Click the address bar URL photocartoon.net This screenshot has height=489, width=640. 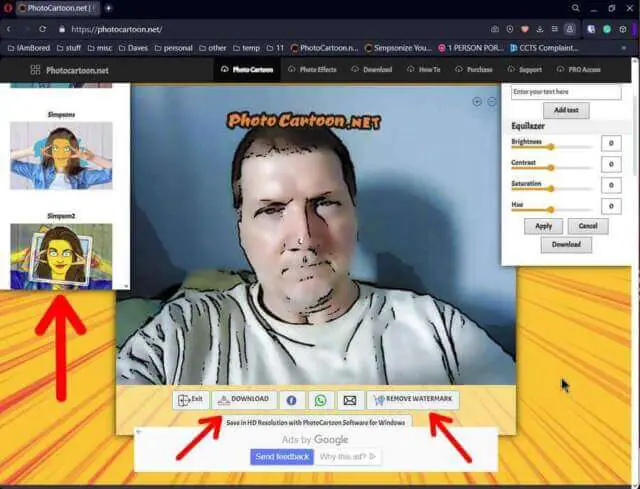click(x=117, y=29)
